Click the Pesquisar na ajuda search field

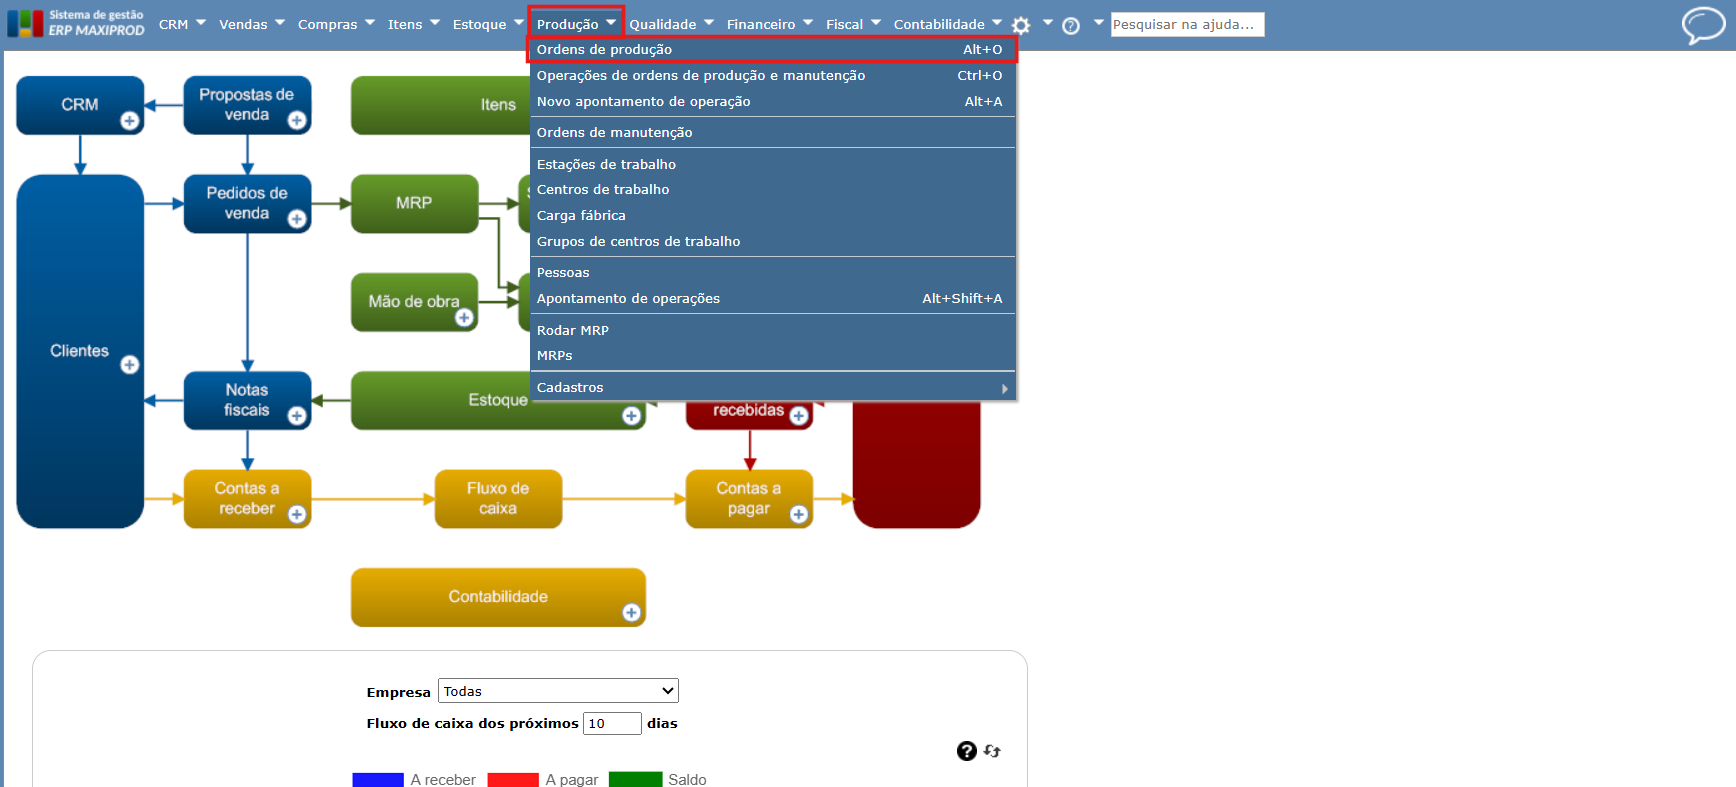(x=1187, y=24)
